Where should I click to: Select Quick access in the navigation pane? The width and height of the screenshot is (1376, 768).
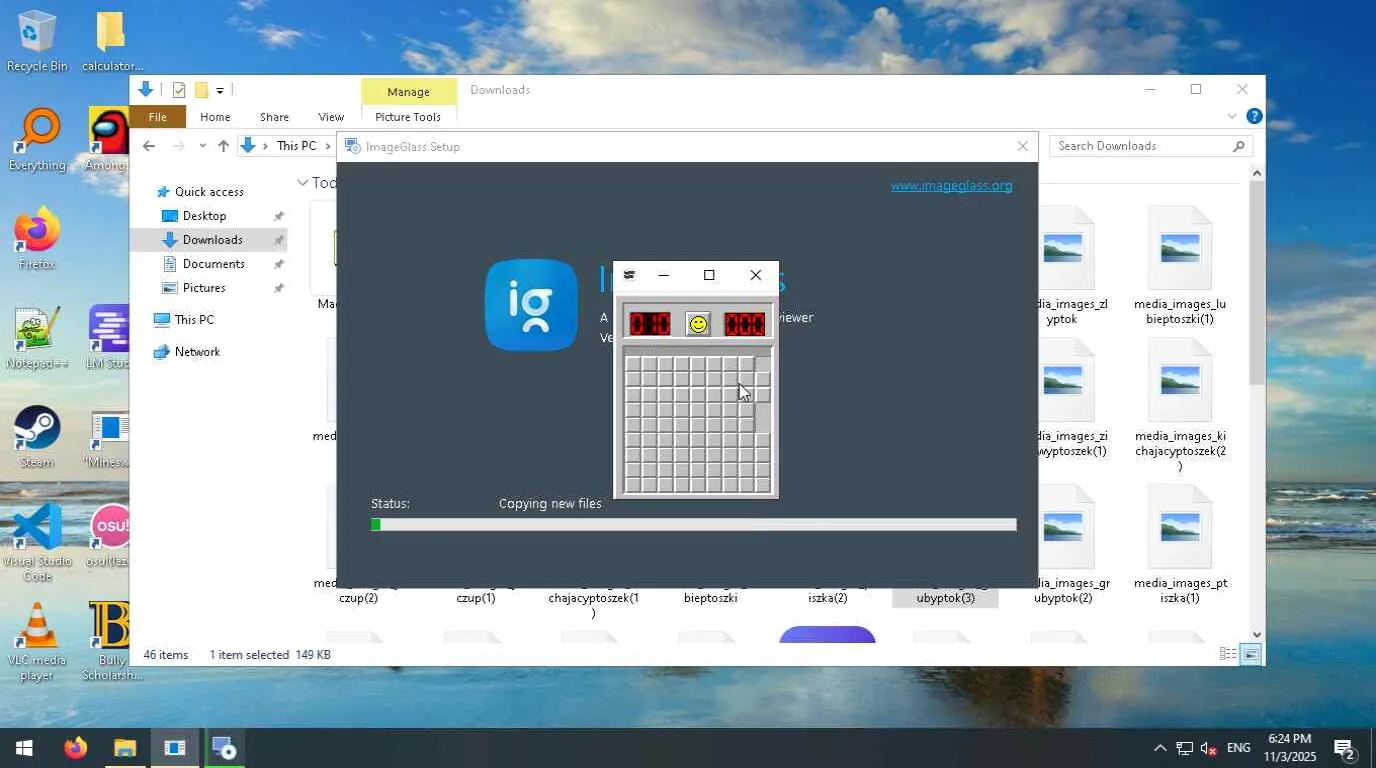point(209,192)
